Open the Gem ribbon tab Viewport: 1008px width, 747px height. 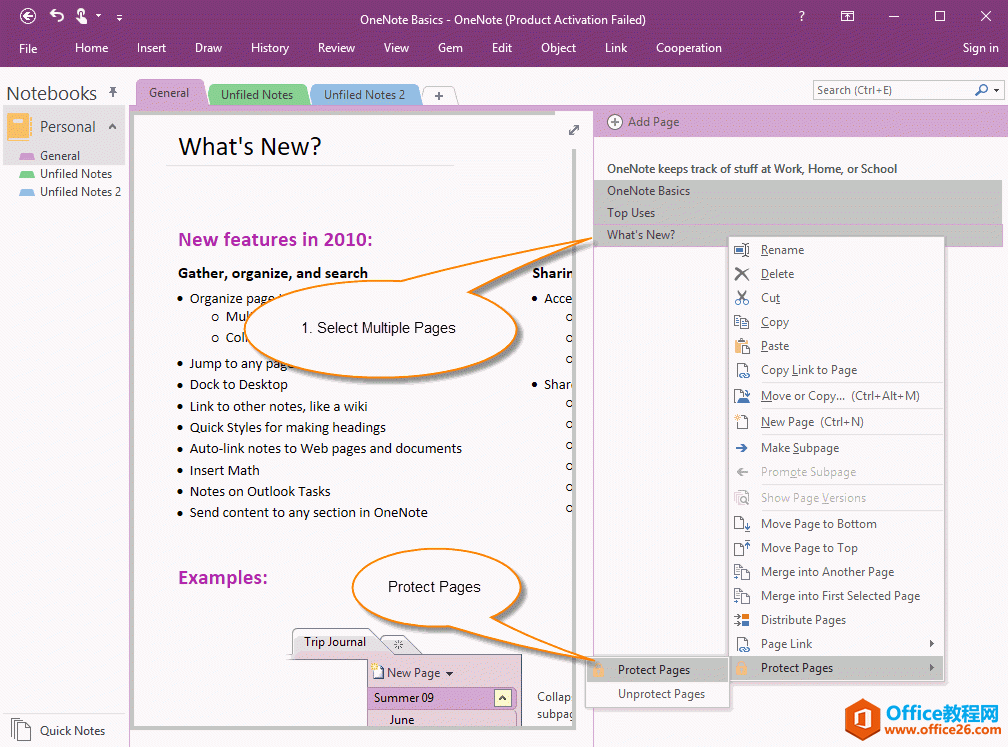click(450, 47)
